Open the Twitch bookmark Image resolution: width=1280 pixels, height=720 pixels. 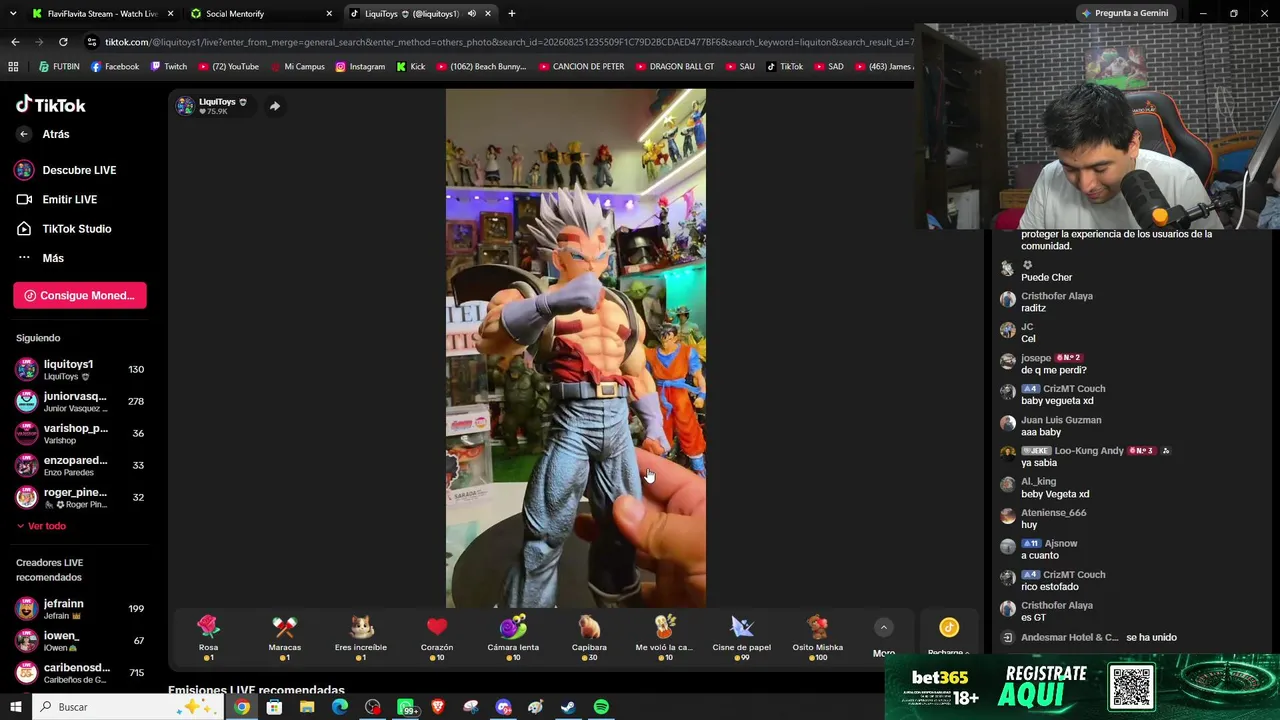[x=169, y=67]
